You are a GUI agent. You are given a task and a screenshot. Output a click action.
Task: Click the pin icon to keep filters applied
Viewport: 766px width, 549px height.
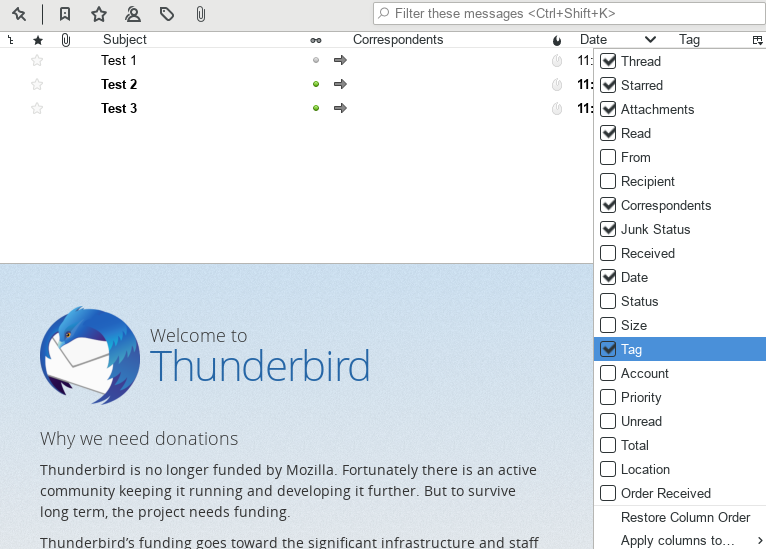[x=19, y=14]
